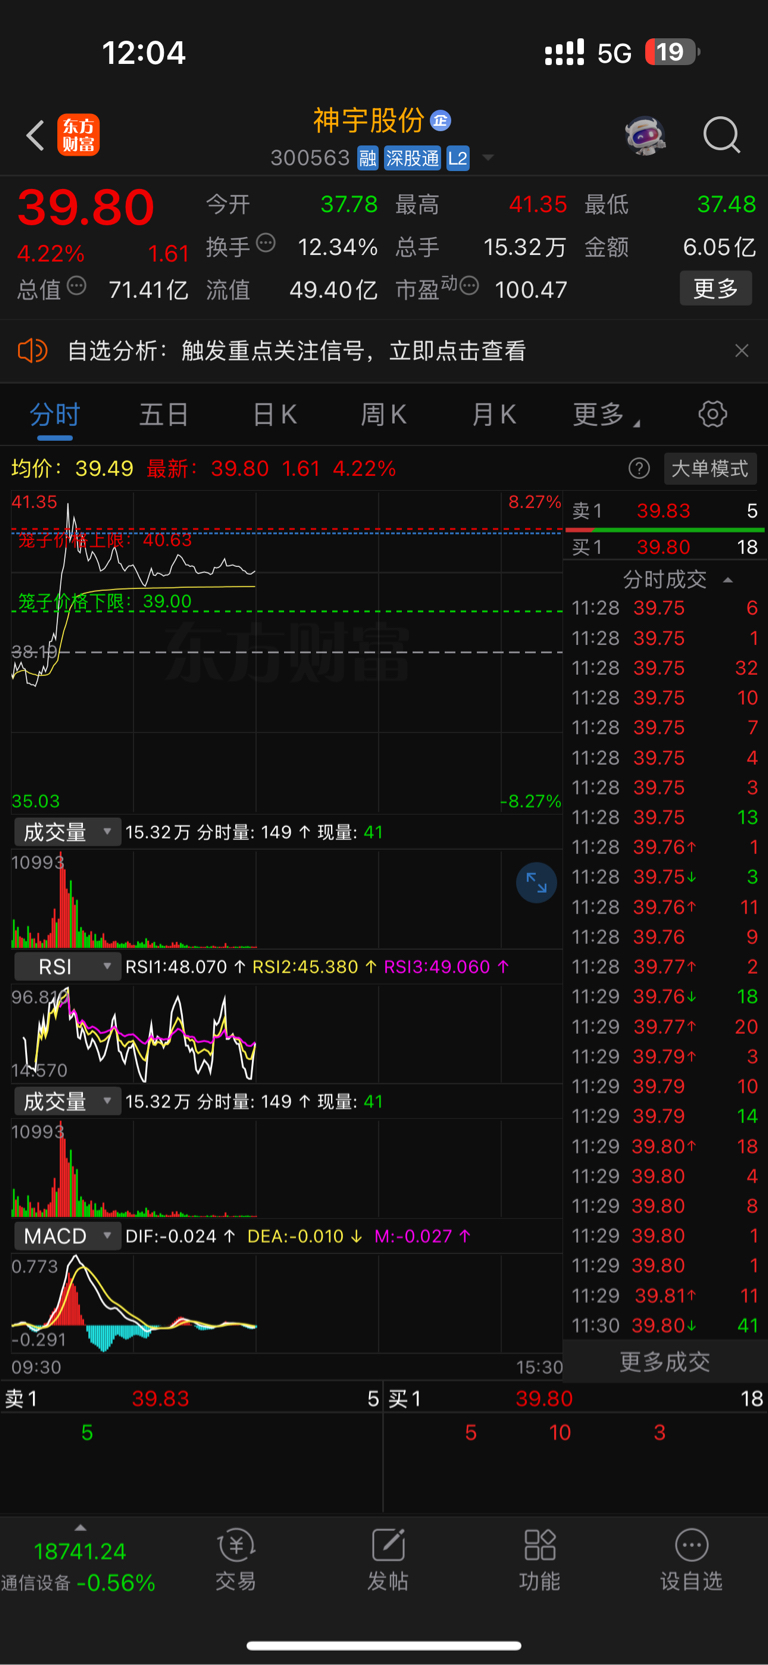Tap the MACD histogram chart
Image resolution: width=768 pixels, height=1665 pixels.
pyautogui.click(x=287, y=1304)
